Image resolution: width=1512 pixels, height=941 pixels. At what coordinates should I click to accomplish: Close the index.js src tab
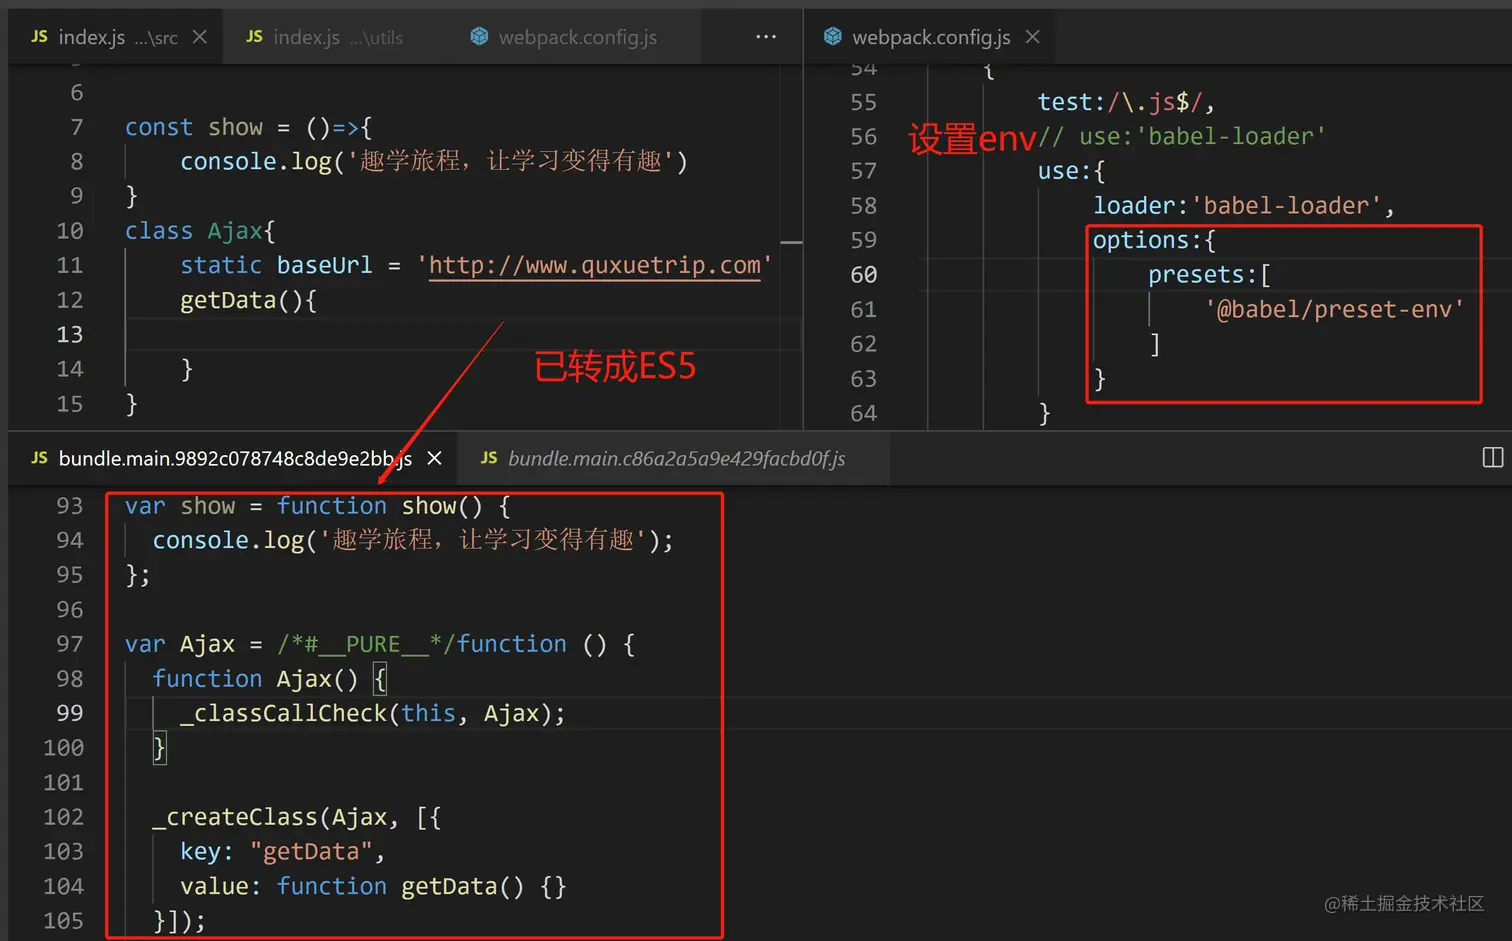[x=200, y=37]
